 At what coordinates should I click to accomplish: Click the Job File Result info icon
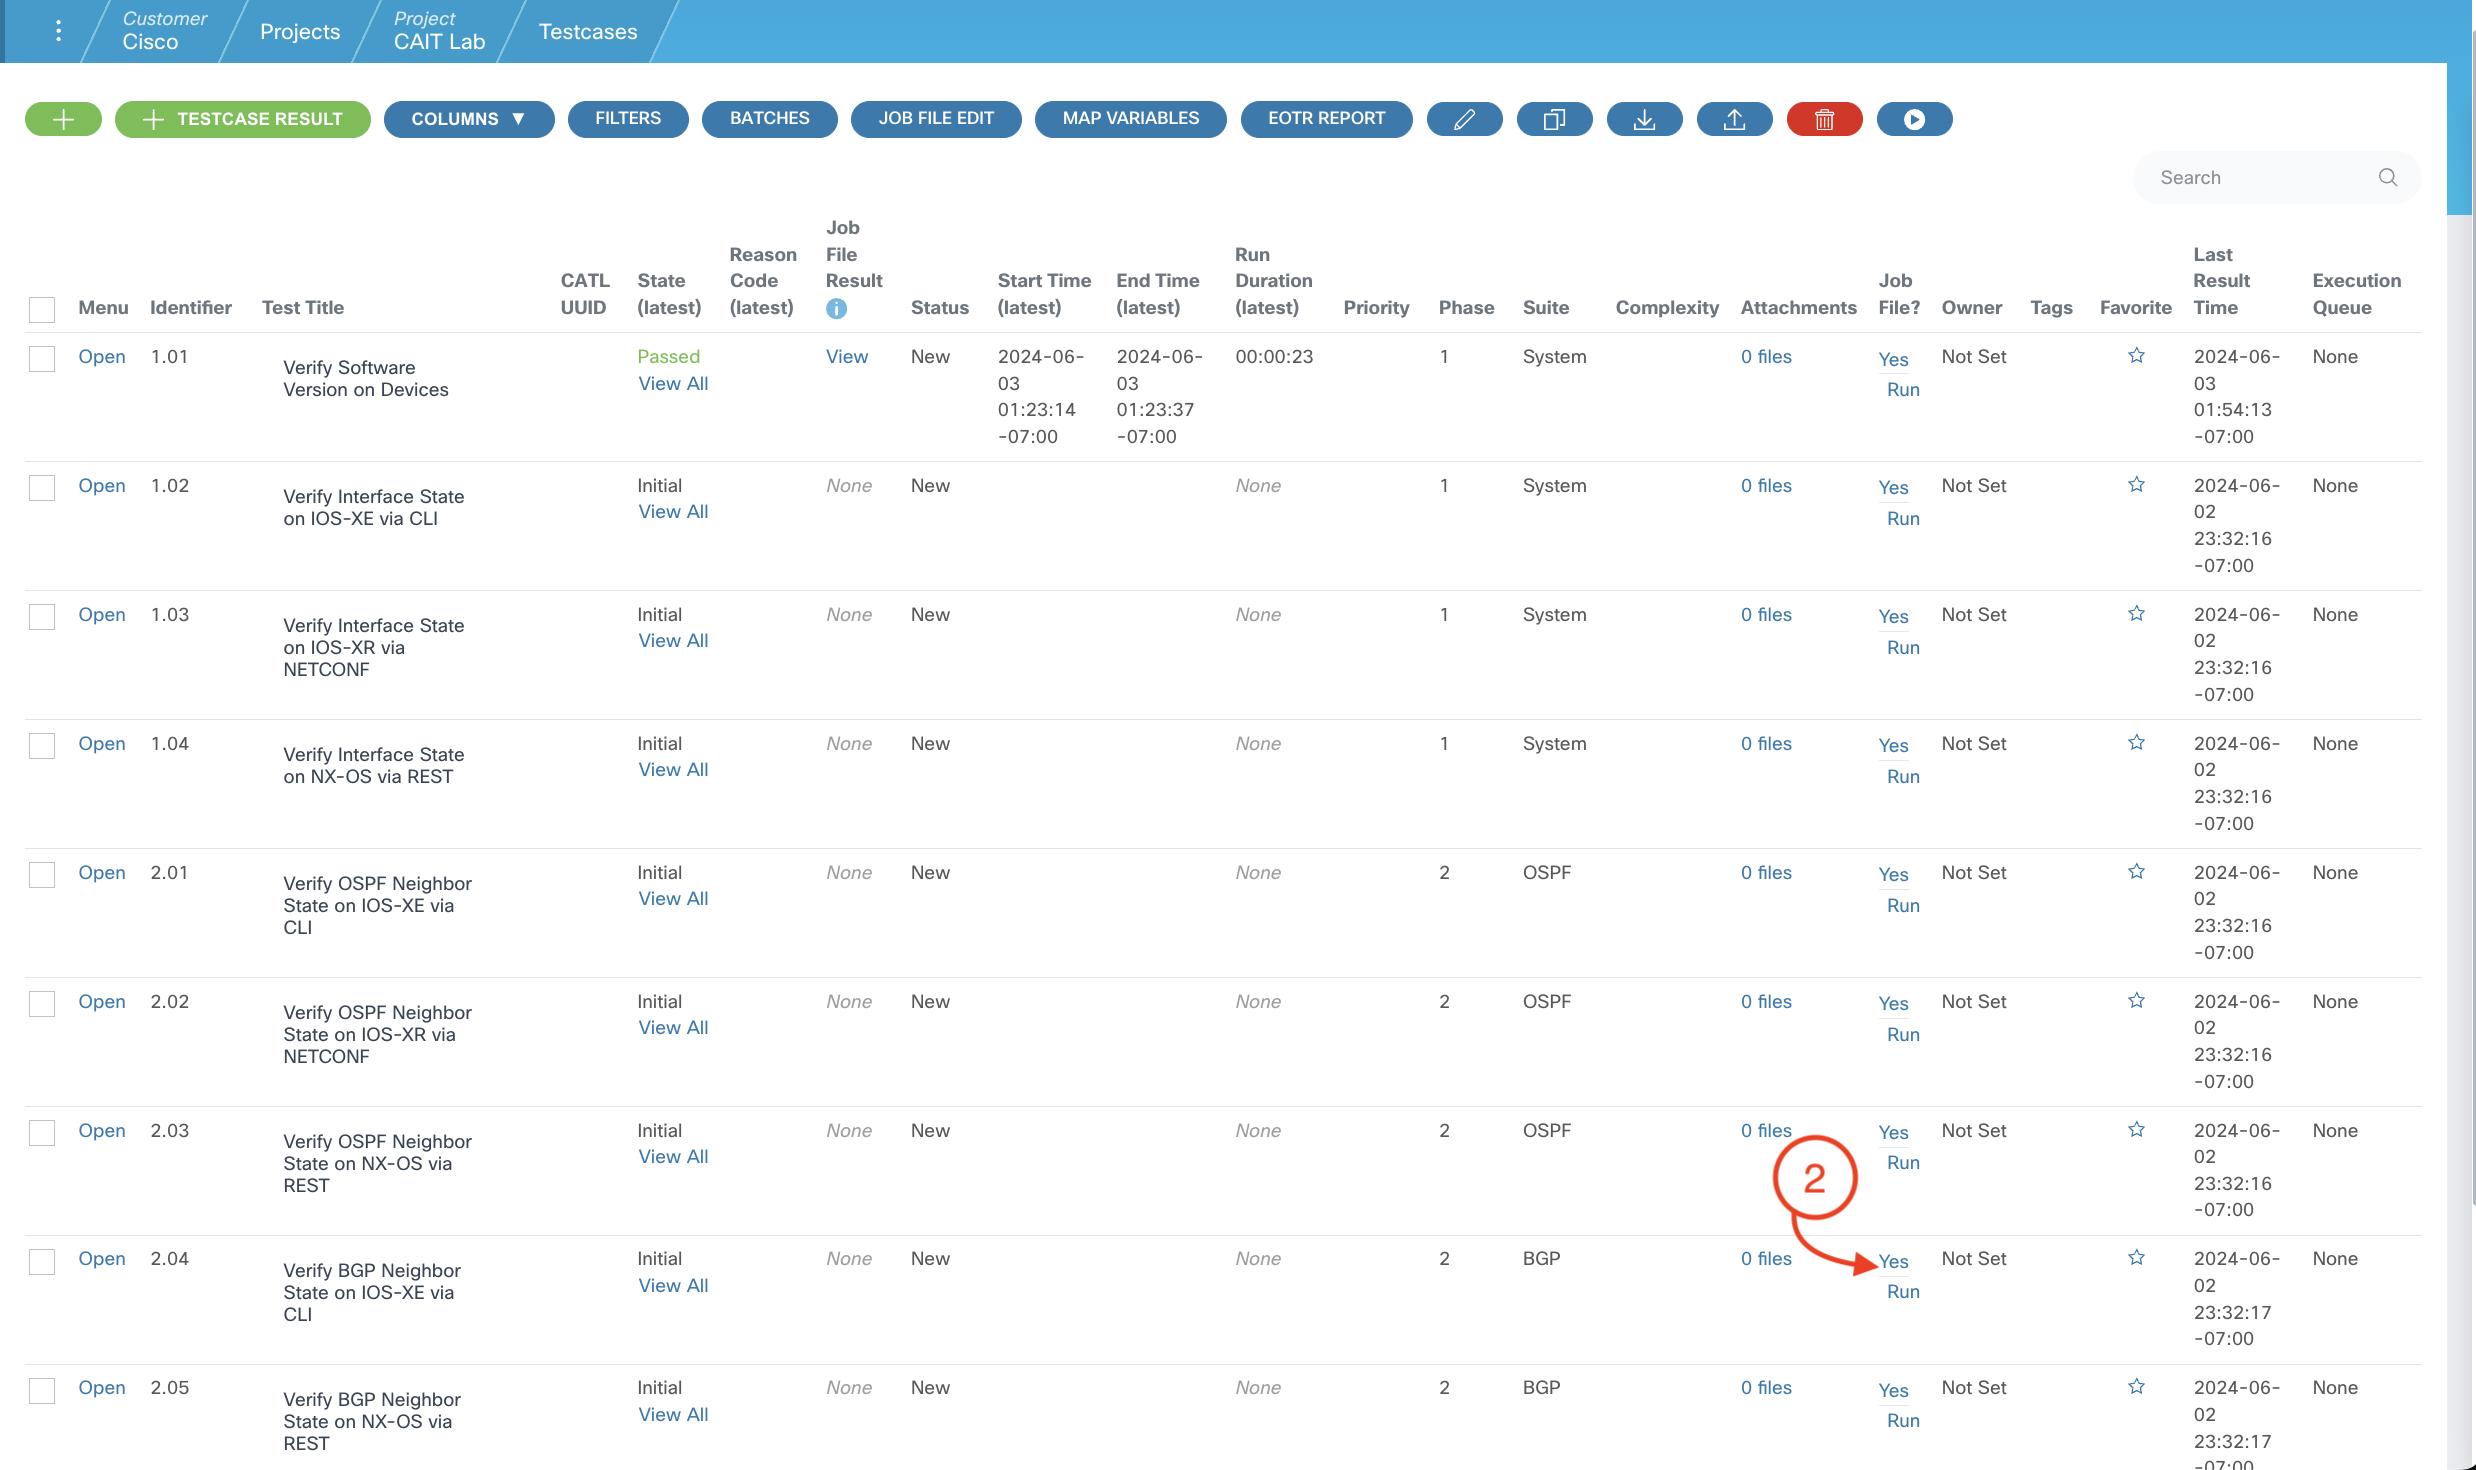pyautogui.click(x=836, y=309)
